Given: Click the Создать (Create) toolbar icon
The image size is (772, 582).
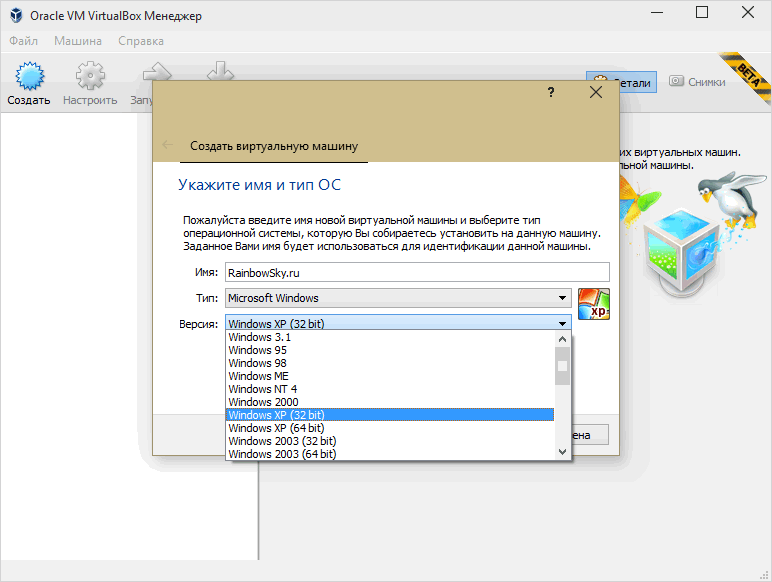Looking at the screenshot, I should (29, 76).
